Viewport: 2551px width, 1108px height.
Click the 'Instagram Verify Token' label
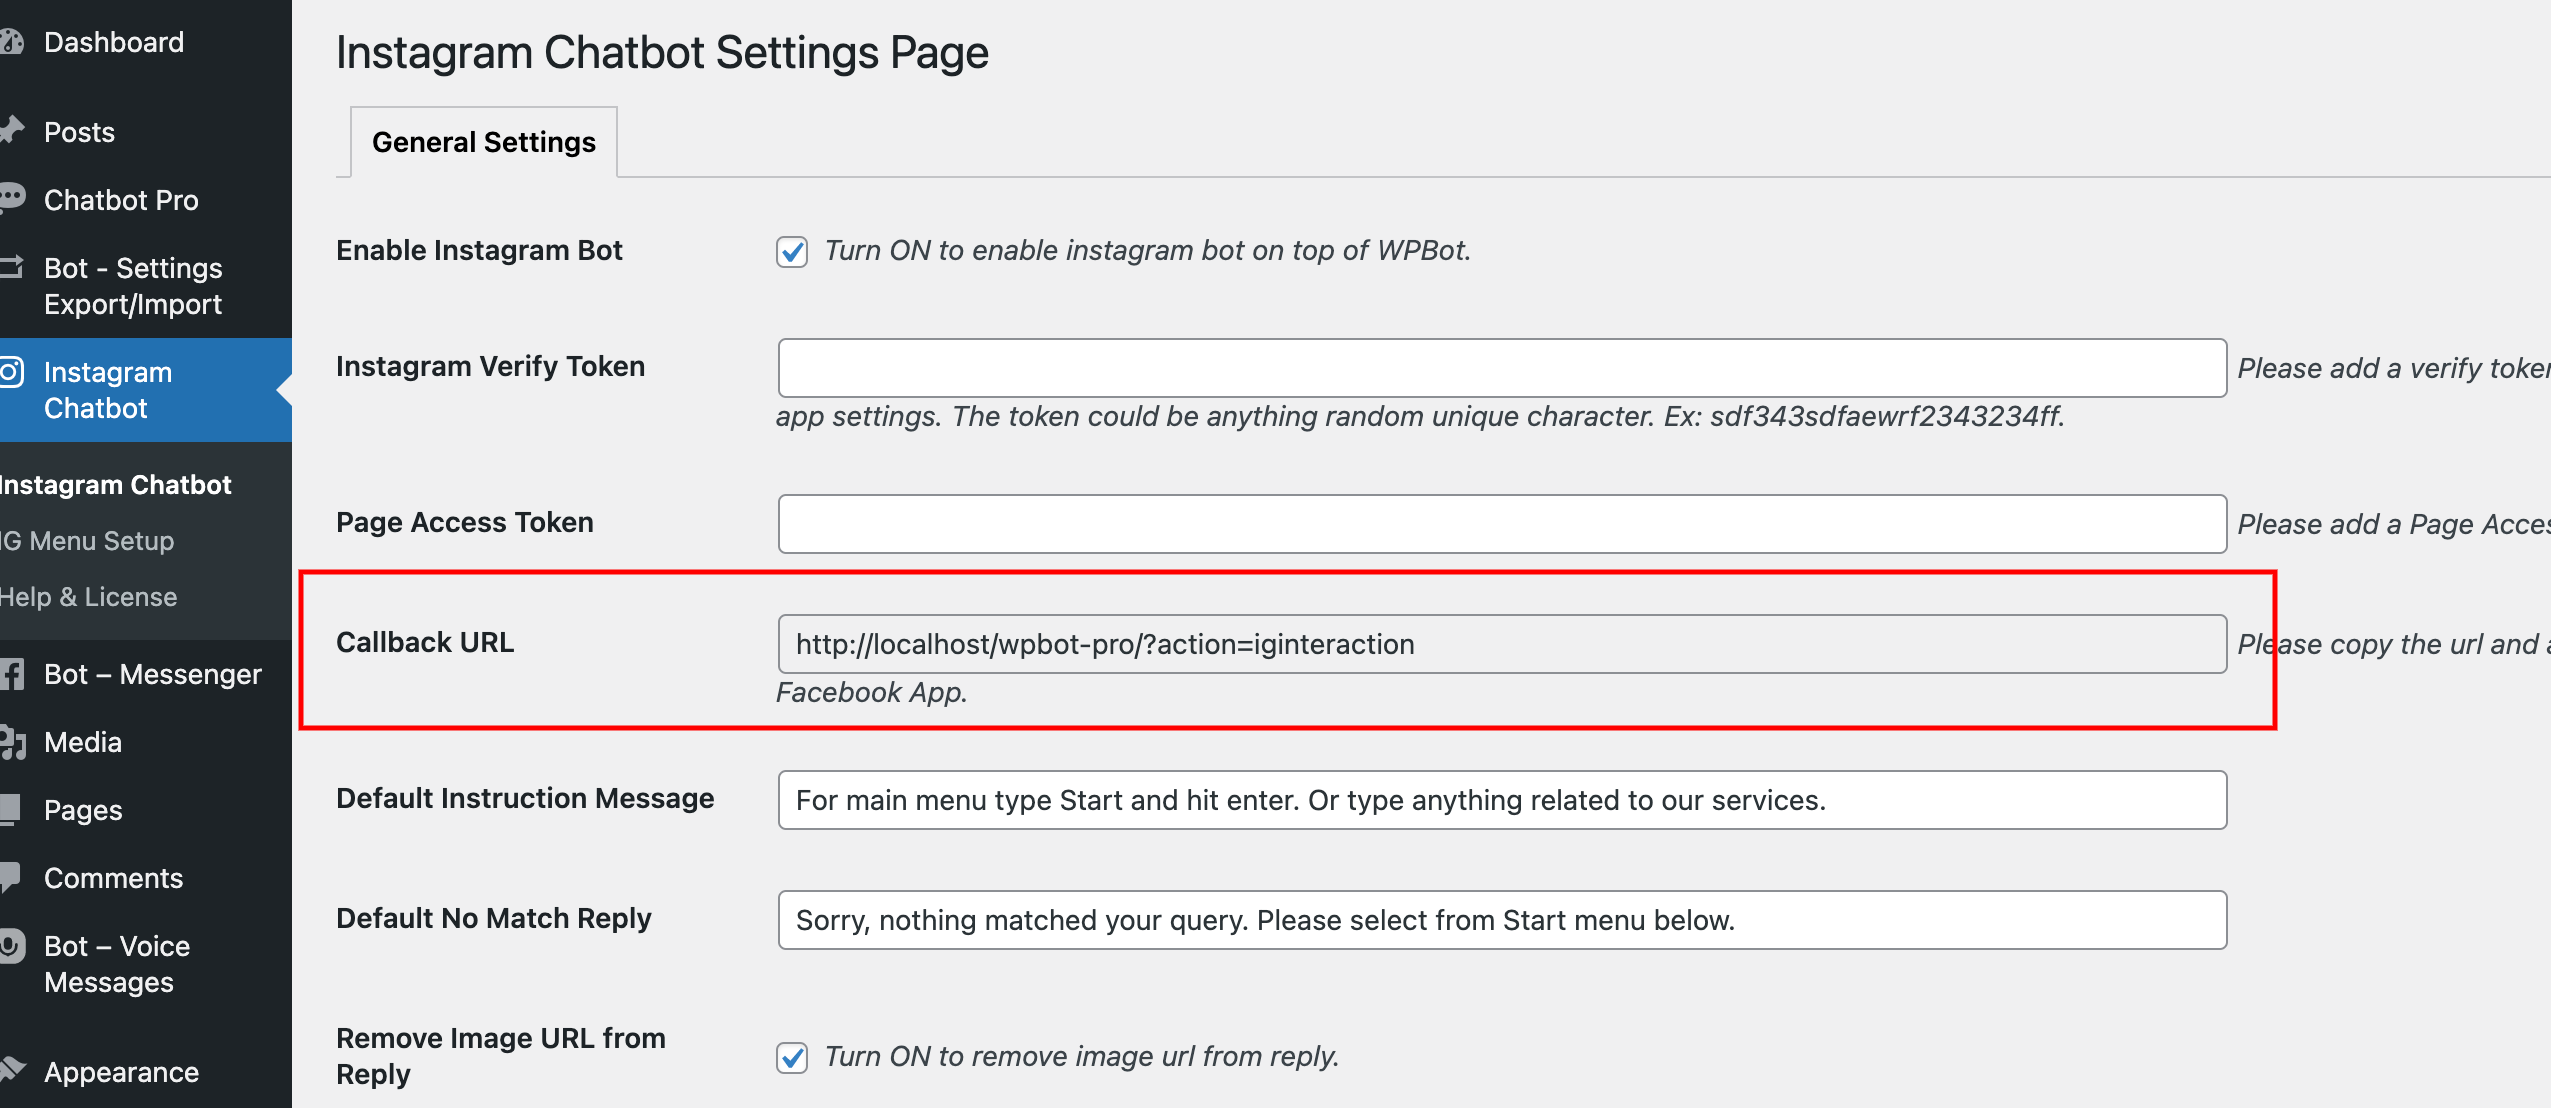490,366
